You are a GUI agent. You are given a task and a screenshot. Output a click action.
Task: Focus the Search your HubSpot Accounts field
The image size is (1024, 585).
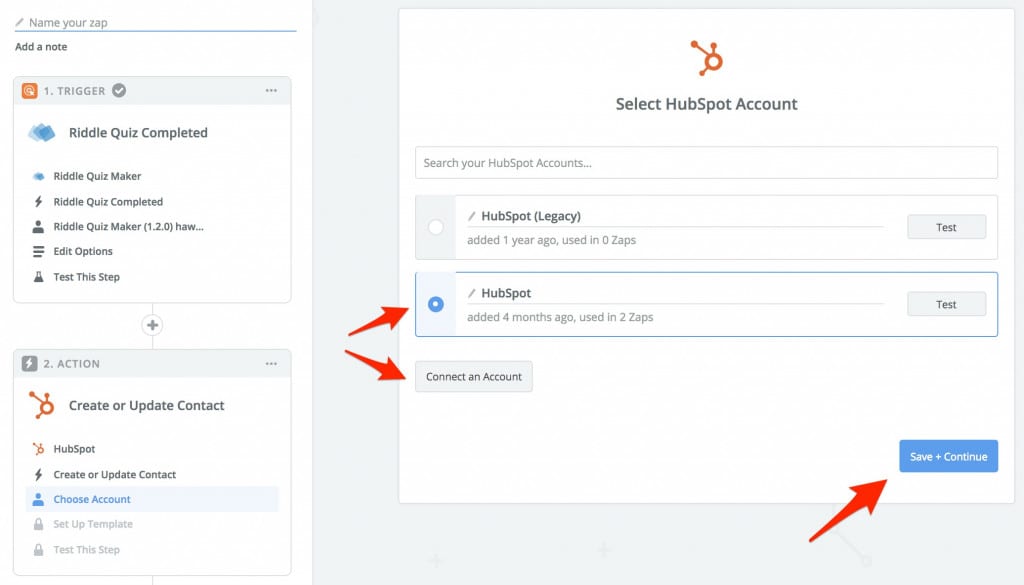707,163
